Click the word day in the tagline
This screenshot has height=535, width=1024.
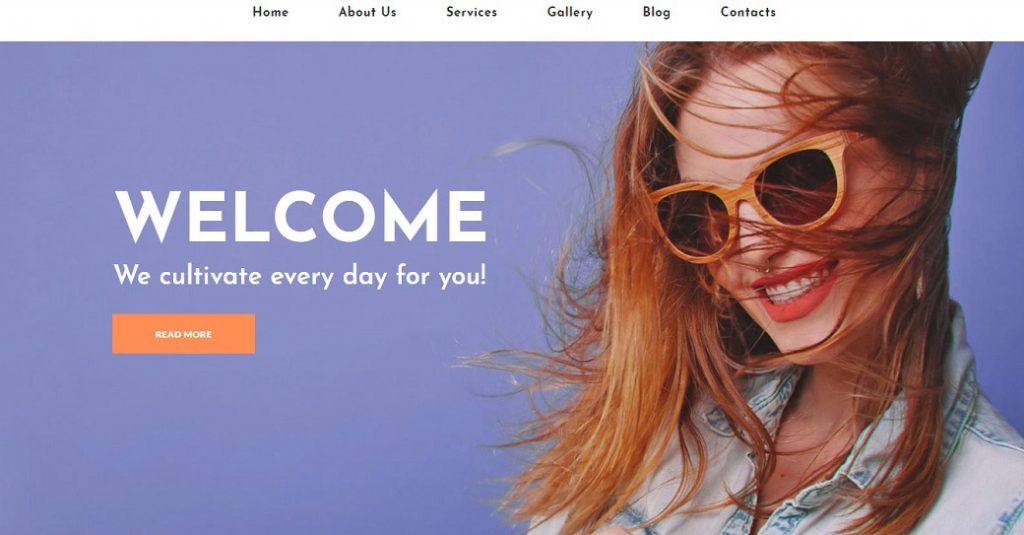point(365,277)
